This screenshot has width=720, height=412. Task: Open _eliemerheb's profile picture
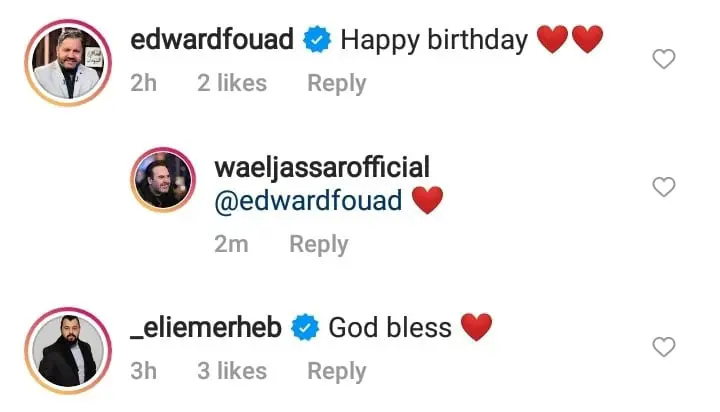pyautogui.click(x=68, y=350)
